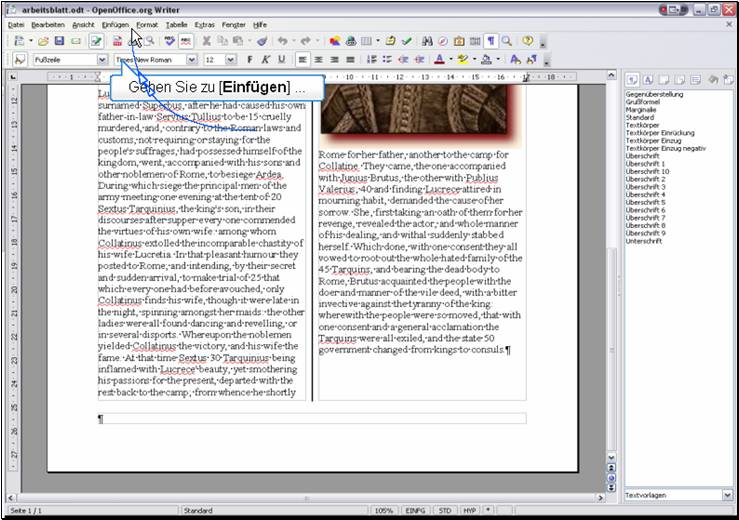Select Textkörper Einzug style in list
This screenshot has width=739, height=520.
click(653, 140)
